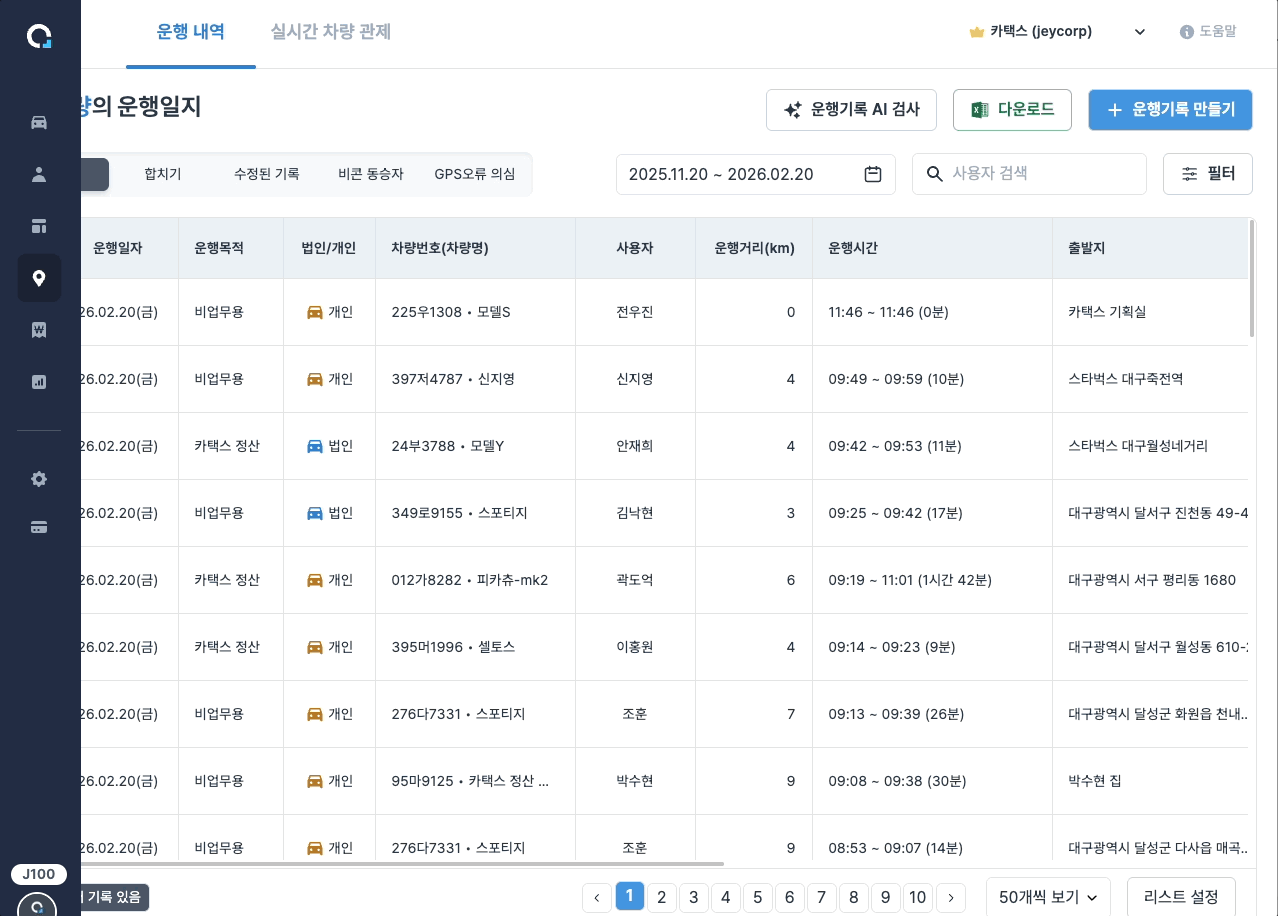Click the dashboard sidebar icon
This screenshot has height=916, width=1278.
coord(38,226)
